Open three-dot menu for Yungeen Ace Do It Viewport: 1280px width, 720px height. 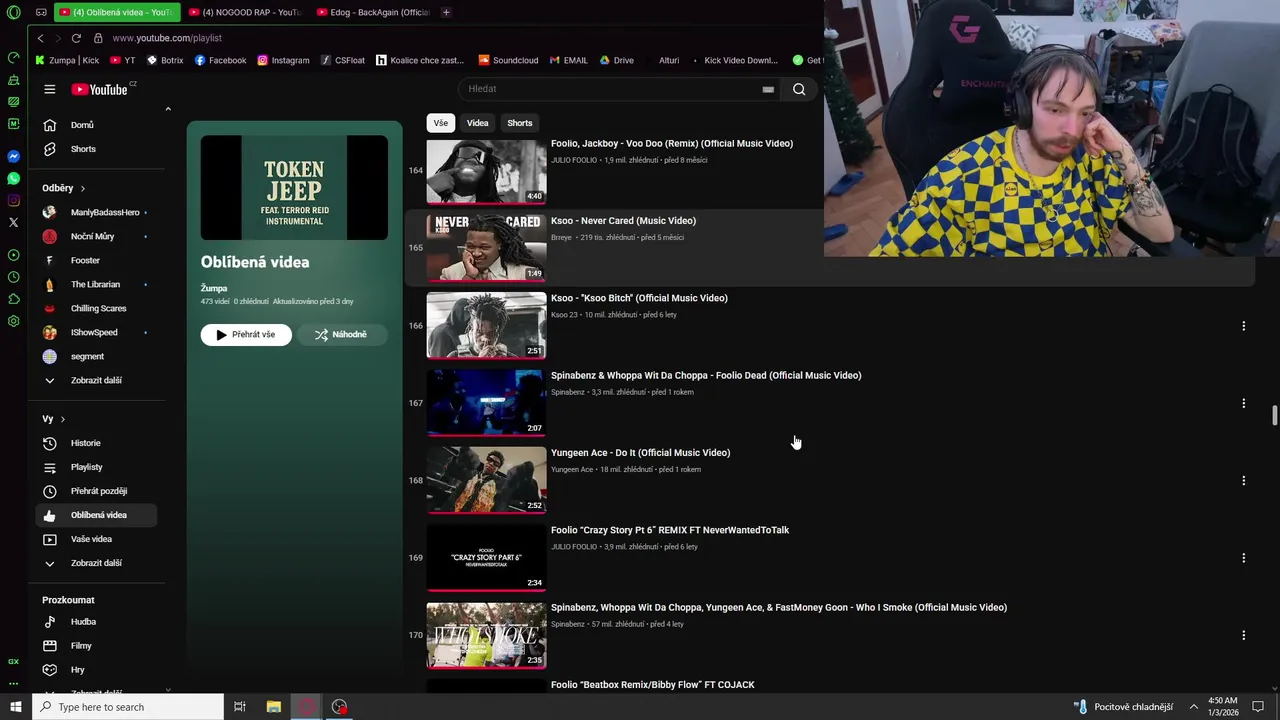pyautogui.click(x=1243, y=480)
